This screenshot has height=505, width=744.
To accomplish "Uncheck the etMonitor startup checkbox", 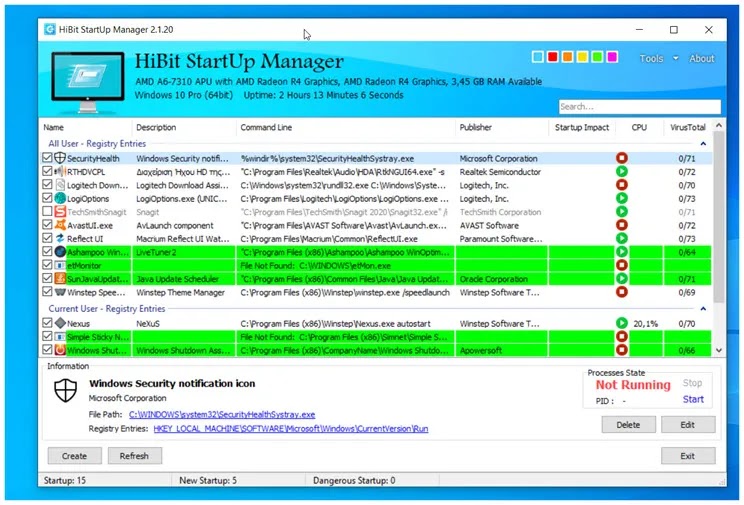I will pyautogui.click(x=47, y=264).
